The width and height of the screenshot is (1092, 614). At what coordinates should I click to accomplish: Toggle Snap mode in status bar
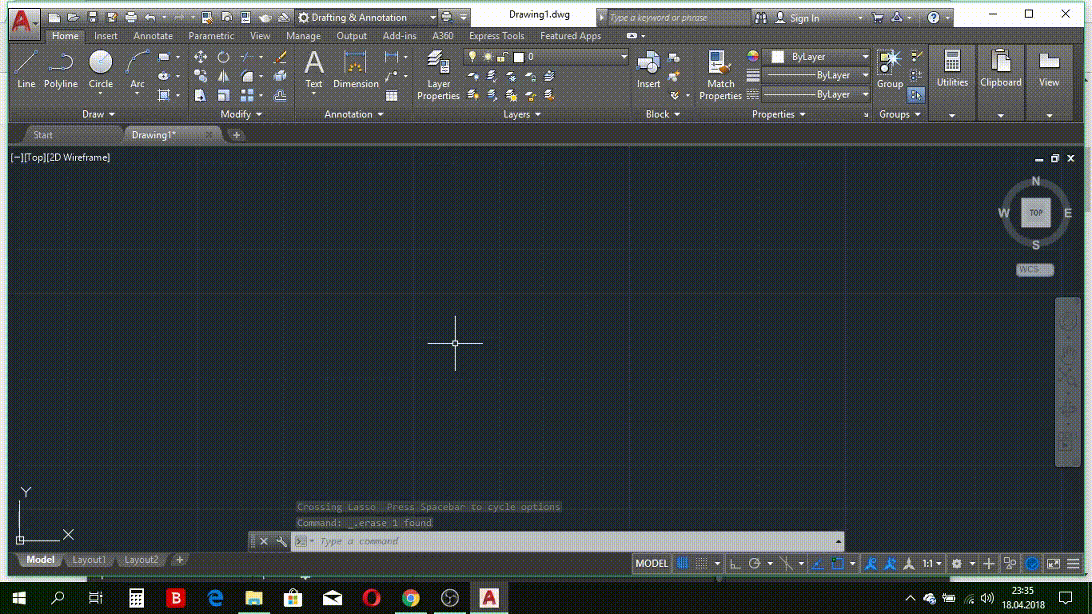[701, 563]
